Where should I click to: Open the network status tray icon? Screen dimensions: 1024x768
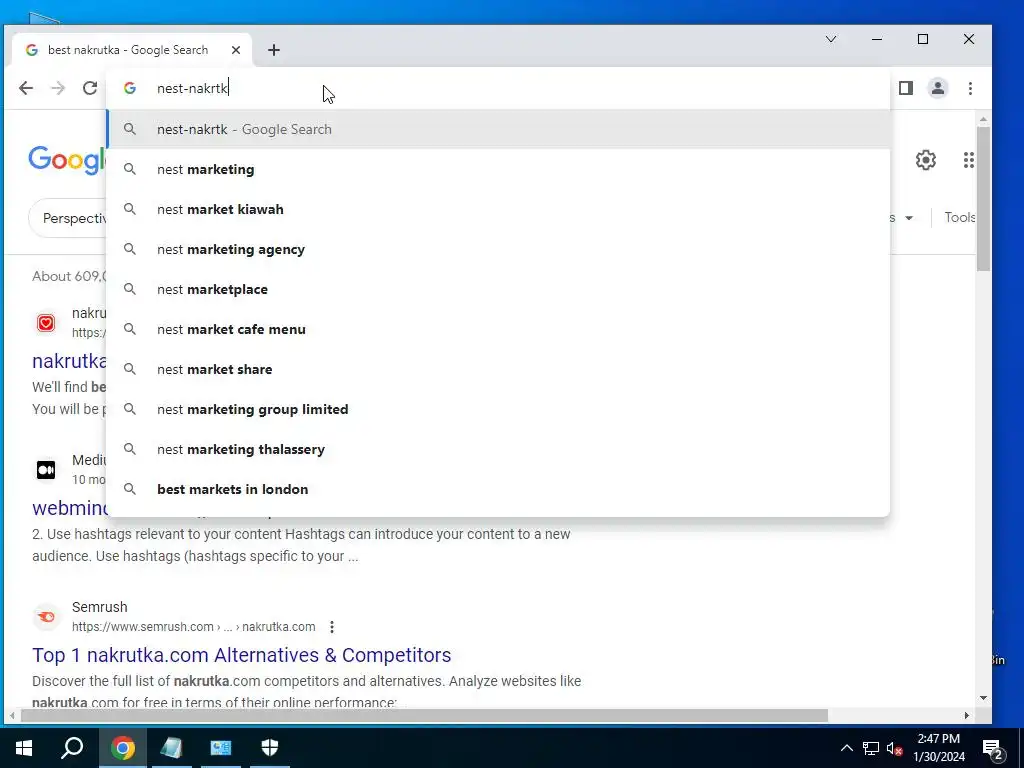tap(871, 748)
